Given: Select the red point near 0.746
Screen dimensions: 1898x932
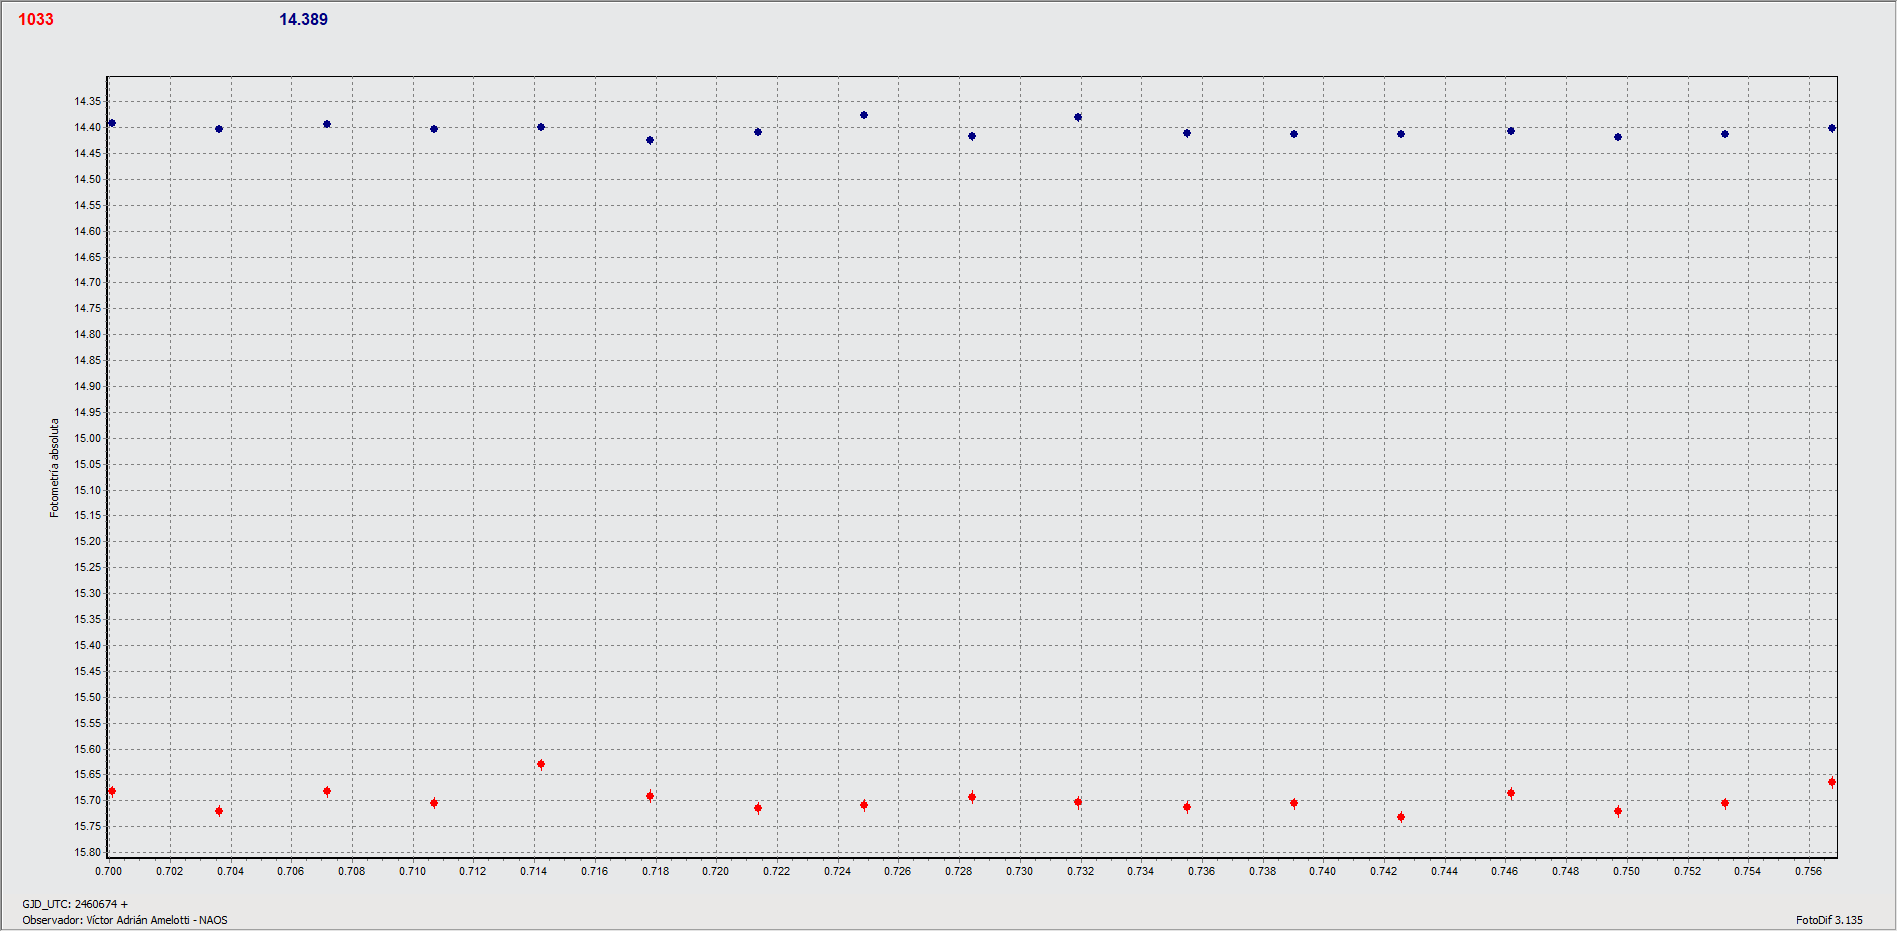Looking at the screenshot, I should 1511,793.
